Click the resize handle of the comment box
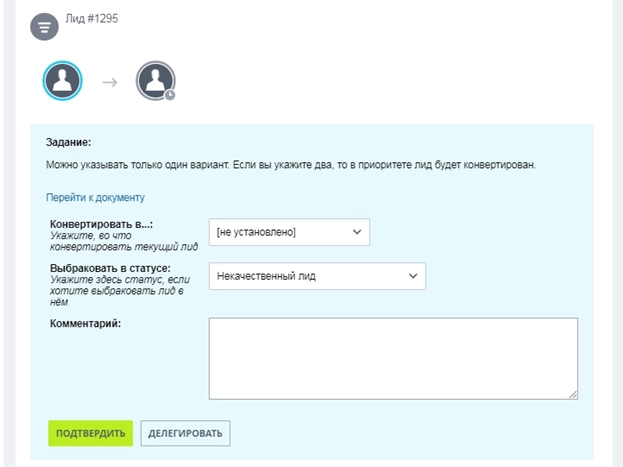The image size is (623, 467). 572,394
